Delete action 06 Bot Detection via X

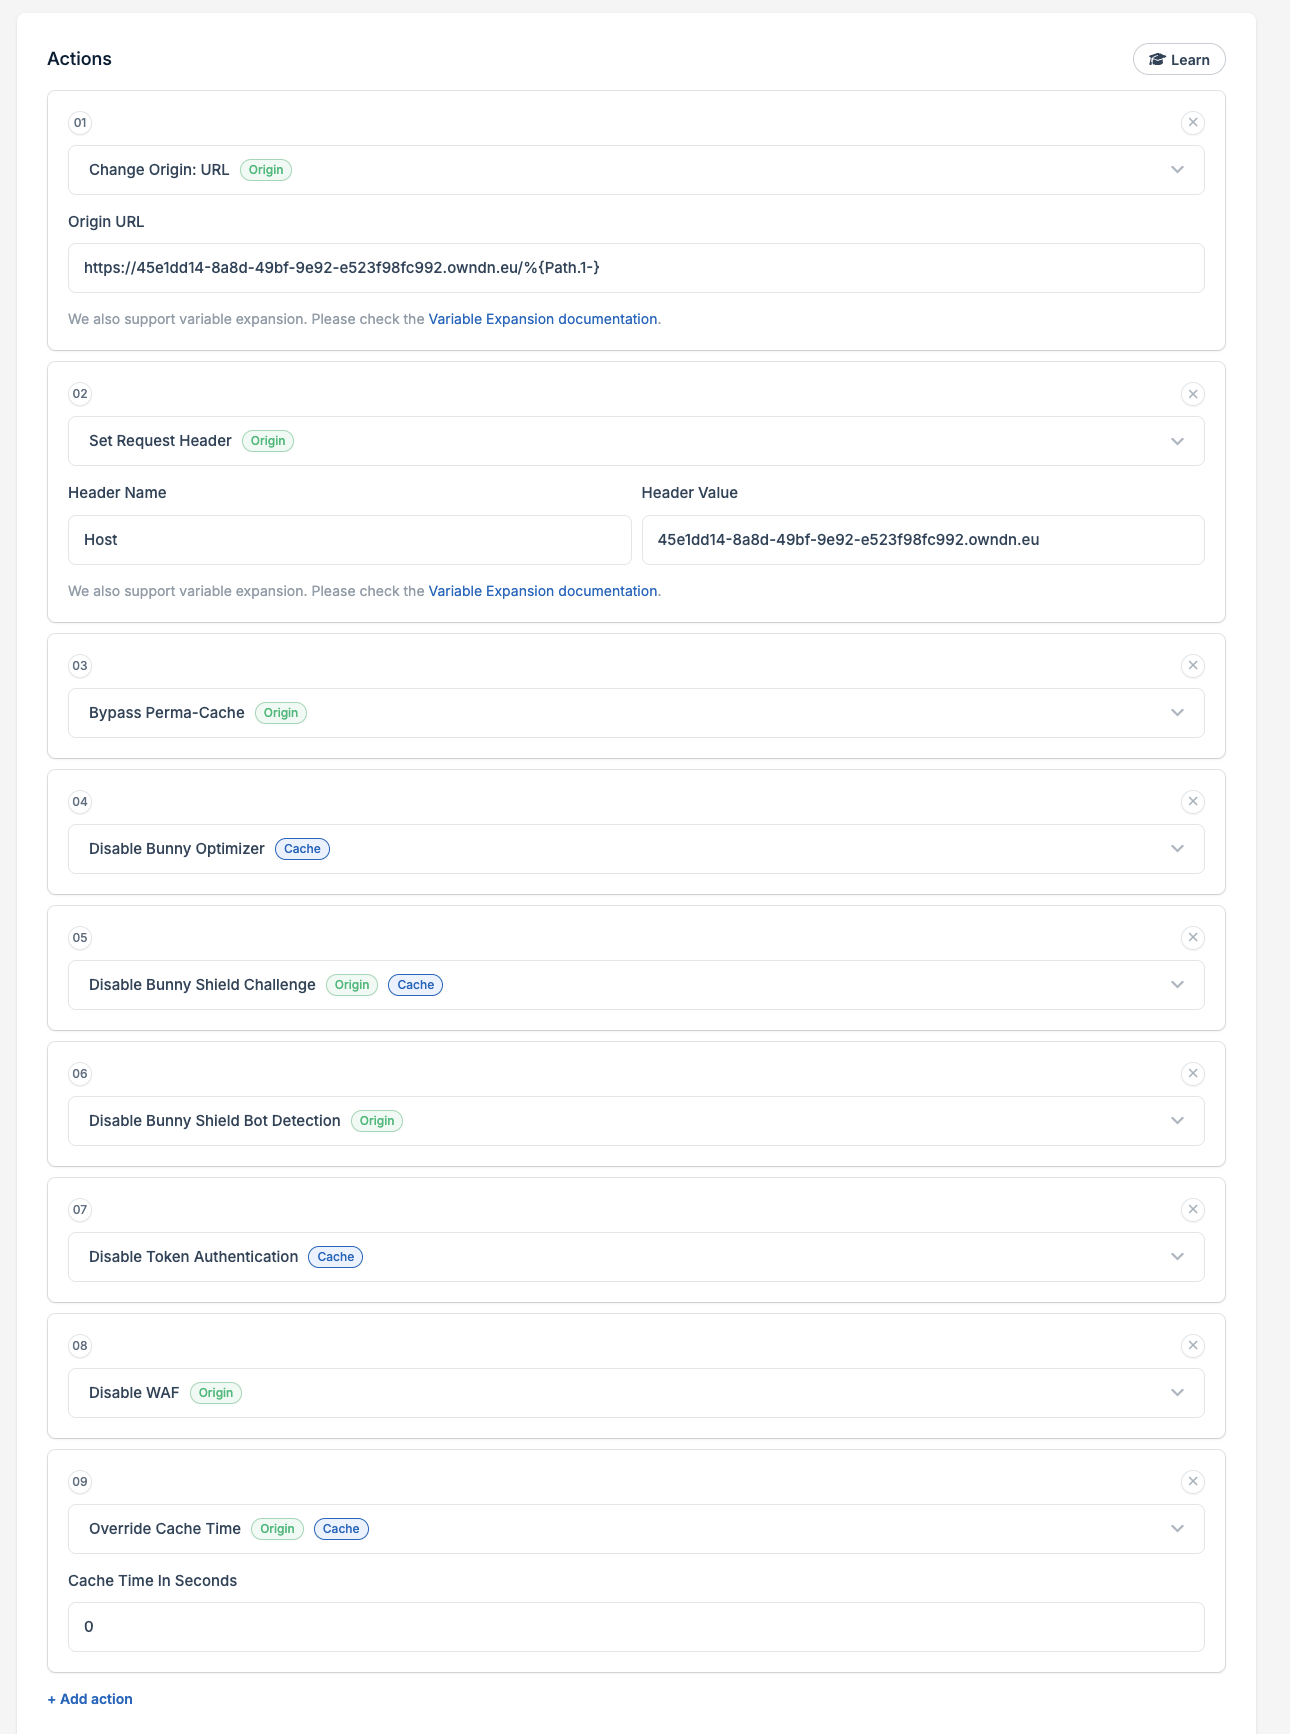point(1192,1074)
